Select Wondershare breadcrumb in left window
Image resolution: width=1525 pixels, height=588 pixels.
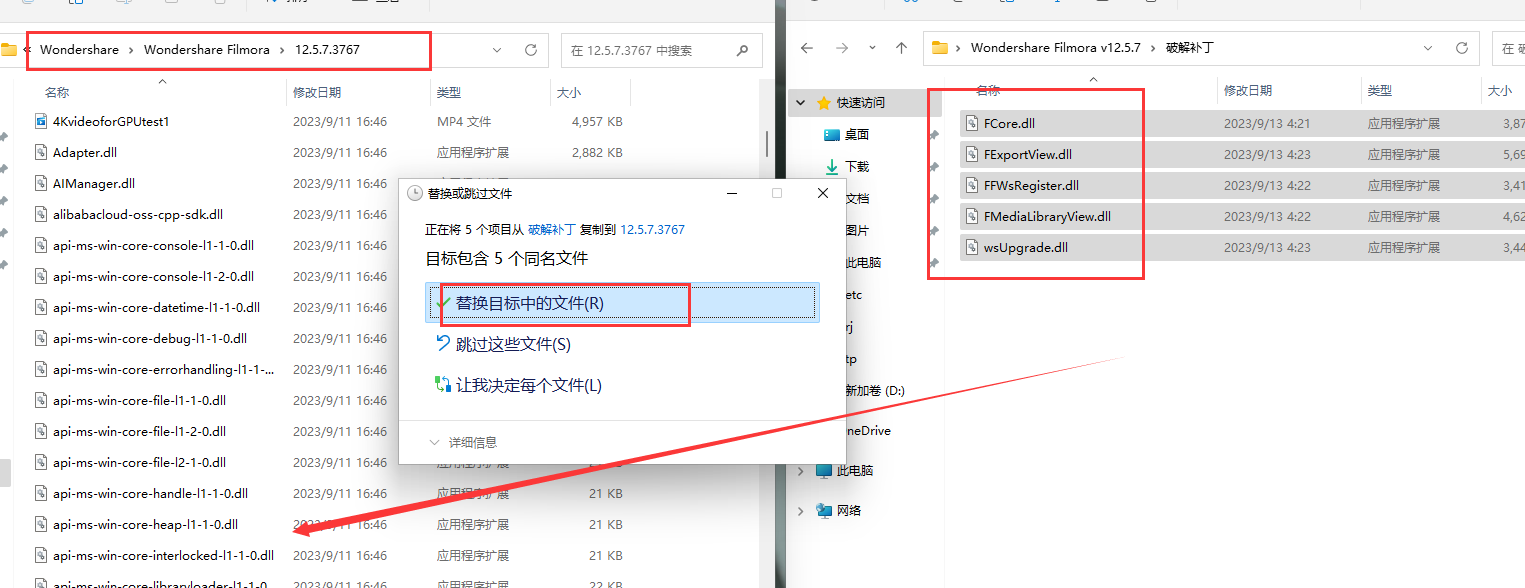click(79, 50)
